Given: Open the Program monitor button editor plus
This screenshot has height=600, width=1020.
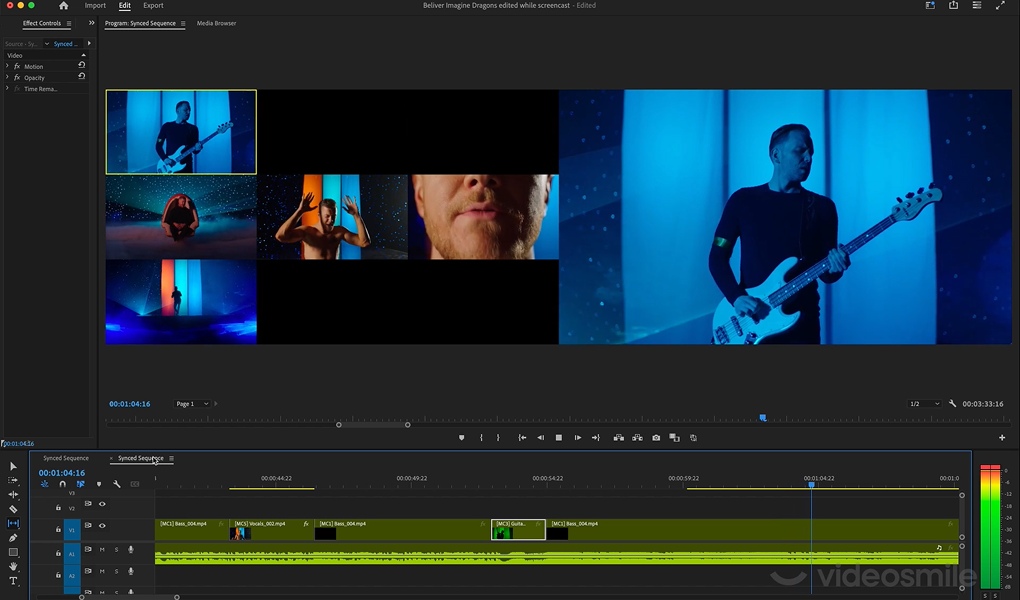Looking at the screenshot, I should (x=1002, y=438).
